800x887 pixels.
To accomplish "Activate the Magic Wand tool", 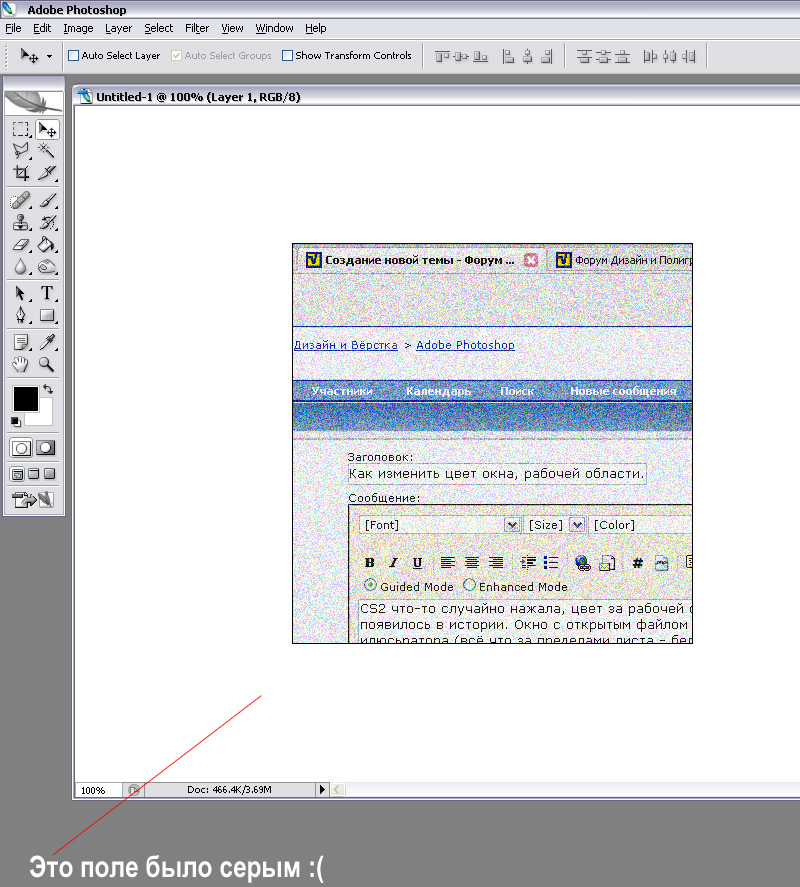I will (x=47, y=150).
